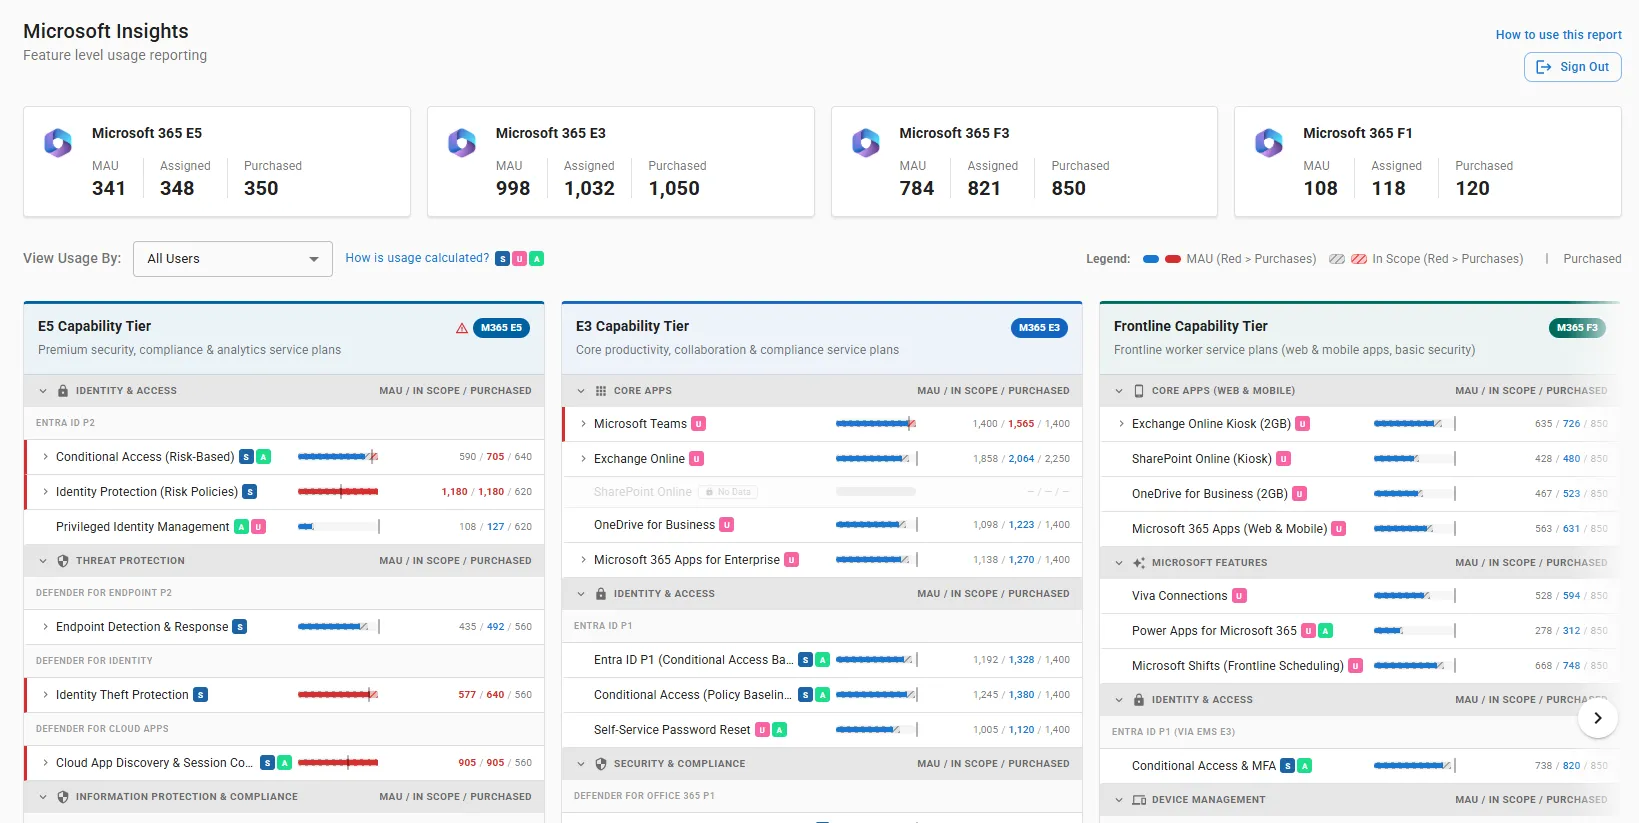This screenshot has width=1639, height=823.
Task: Click the Identity Protection (Risk Policies) usage bar
Action: click(338, 492)
